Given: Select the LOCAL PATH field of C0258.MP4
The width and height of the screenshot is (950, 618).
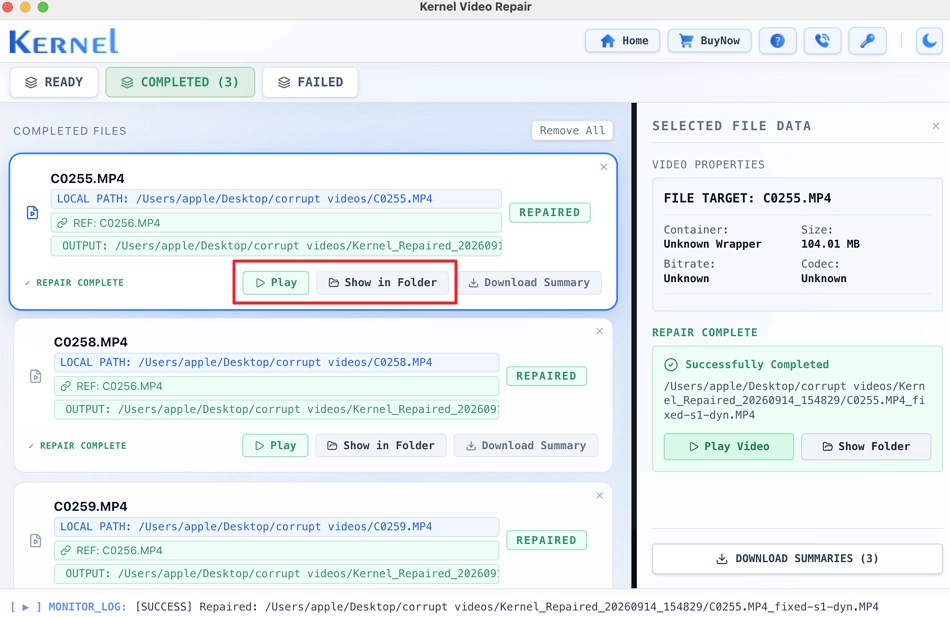Looking at the screenshot, I should [276, 362].
